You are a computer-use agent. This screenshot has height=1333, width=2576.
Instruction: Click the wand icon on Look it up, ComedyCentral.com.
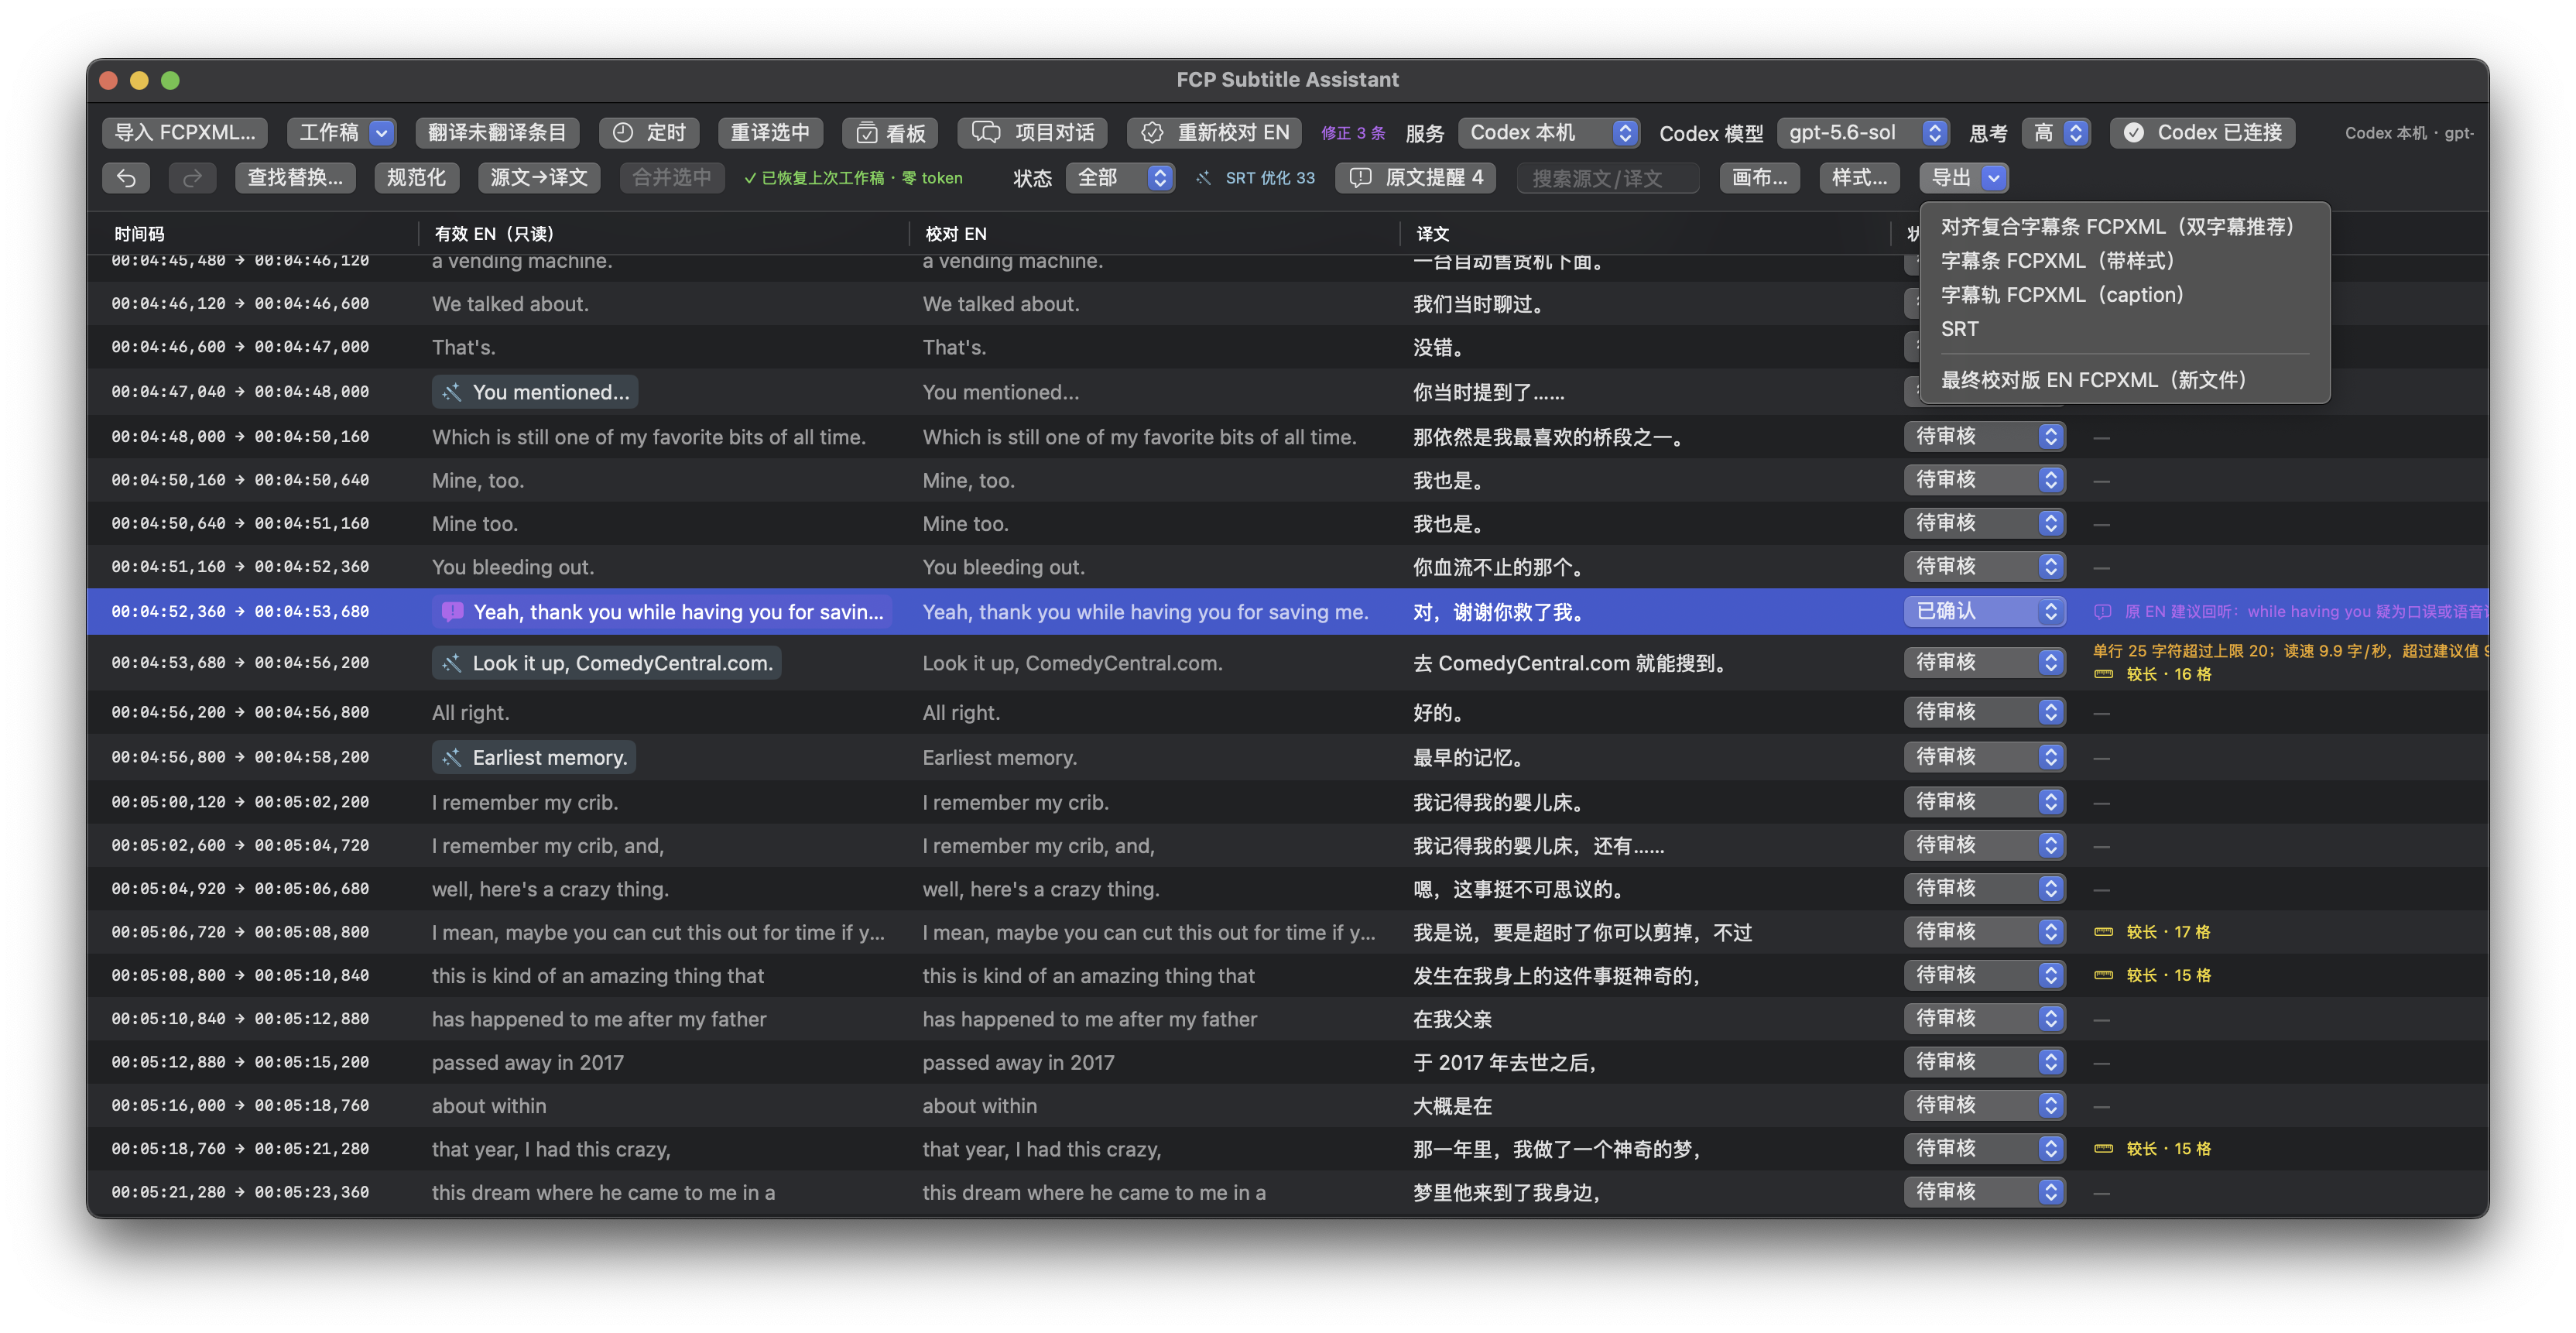452,663
